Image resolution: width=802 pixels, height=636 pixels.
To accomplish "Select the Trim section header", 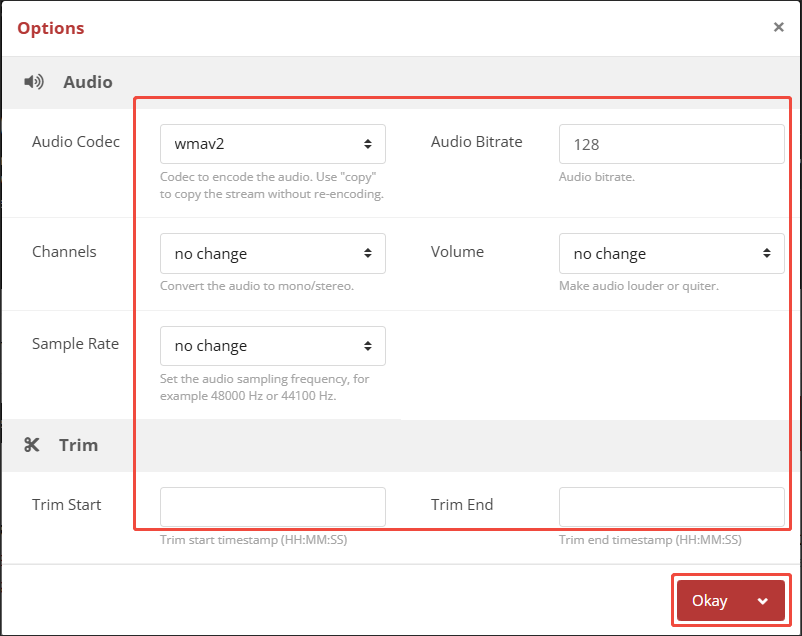I will pos(78,445).
